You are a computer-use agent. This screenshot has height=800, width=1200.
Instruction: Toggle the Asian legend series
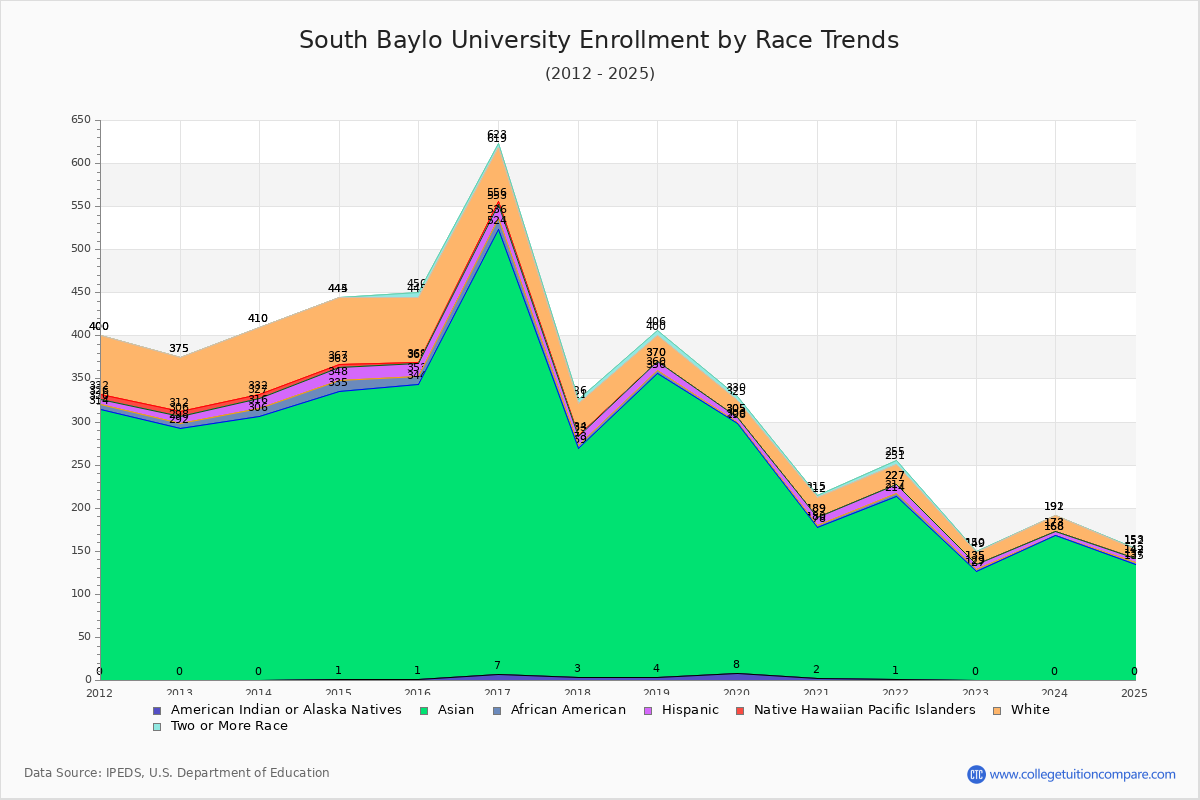[447, 710]
